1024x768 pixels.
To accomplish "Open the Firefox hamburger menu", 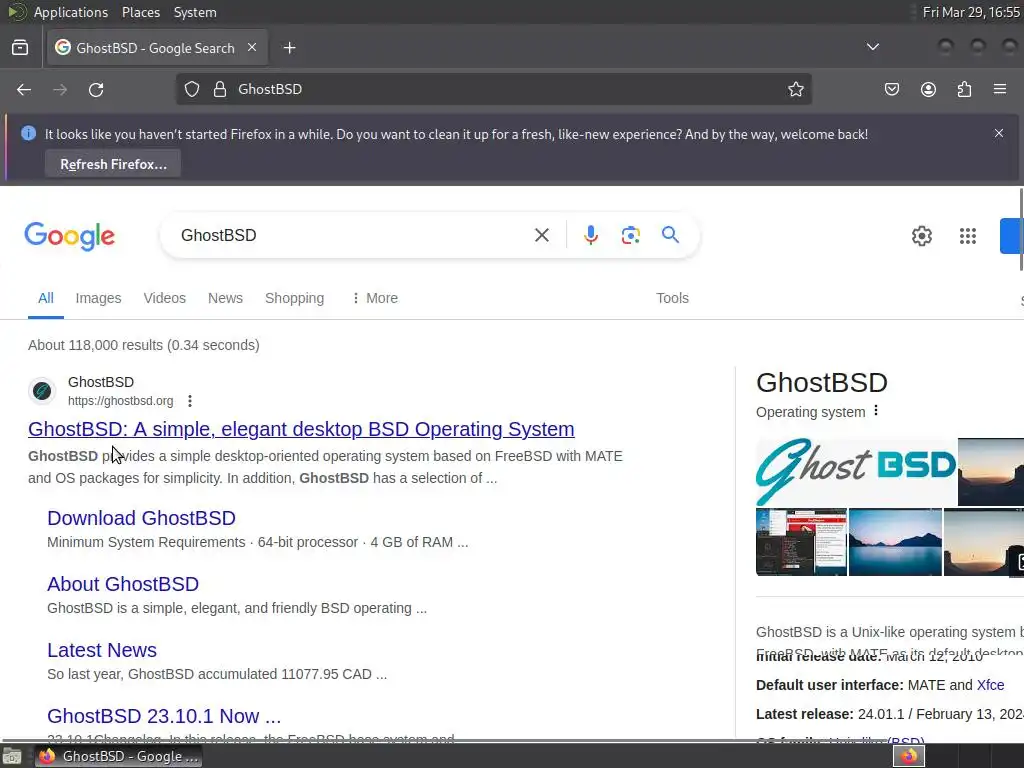I will (x=1000, y=89).
